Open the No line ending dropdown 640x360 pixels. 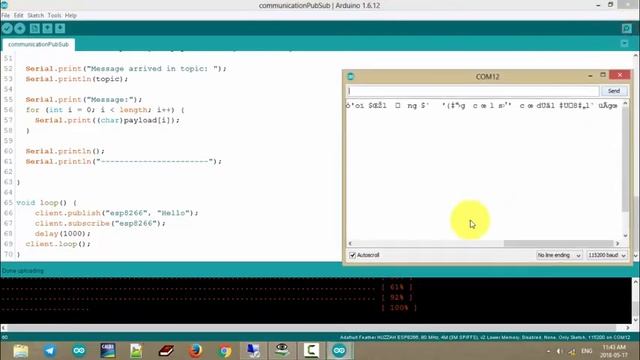point(559,255)
